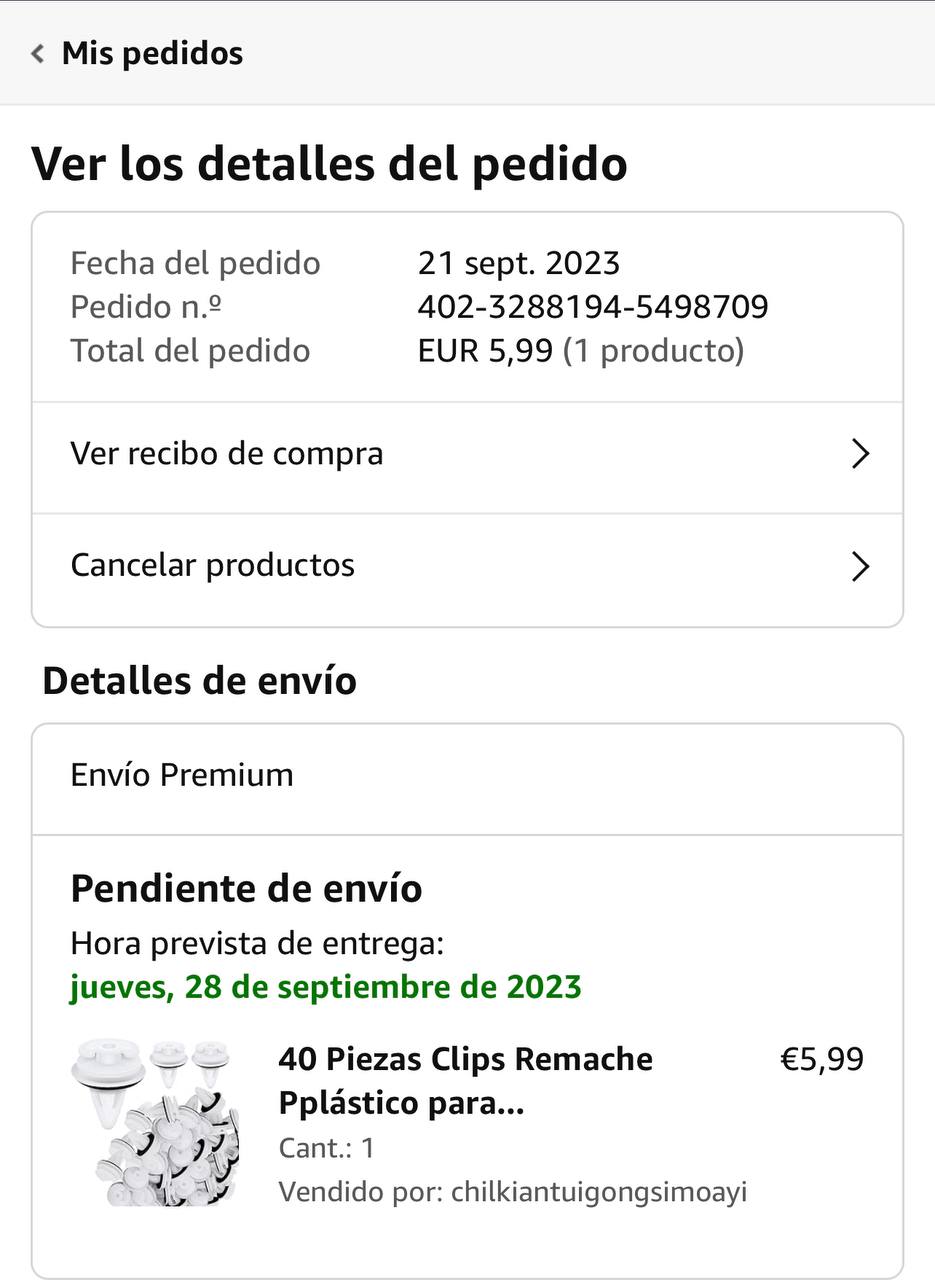Click the Cant.: 1 quantity text

pyautogui.click(x=326, y=1148)
